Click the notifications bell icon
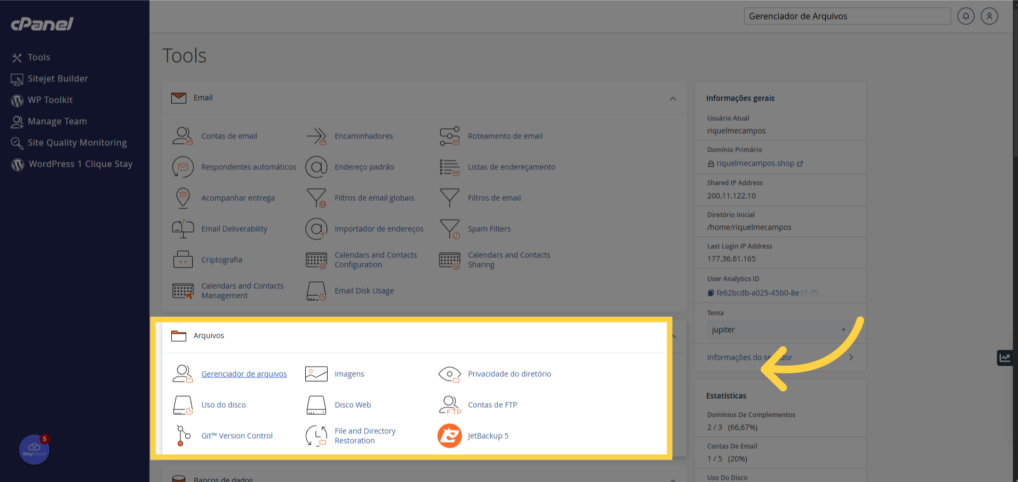The height and width of the screenshot is (482, 1018). pyautogui.click(x=966, y=16)
